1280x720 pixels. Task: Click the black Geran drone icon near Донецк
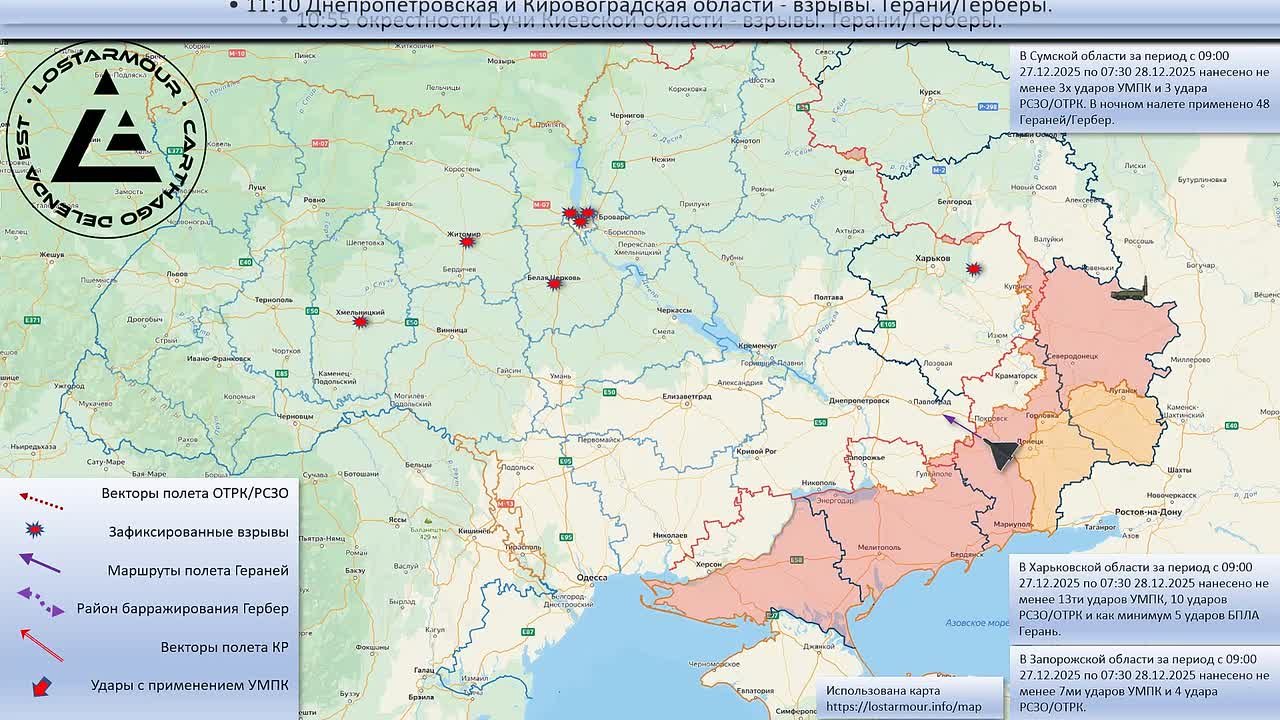(x=1000, y=453)
